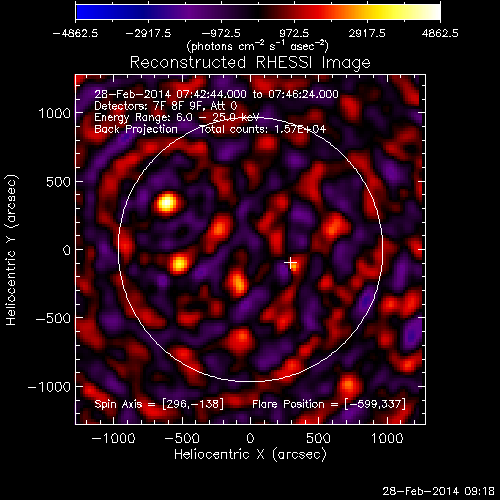Click the colorbar value '2917.5'
The image size is (500, 500).
[x=367, y=33]
